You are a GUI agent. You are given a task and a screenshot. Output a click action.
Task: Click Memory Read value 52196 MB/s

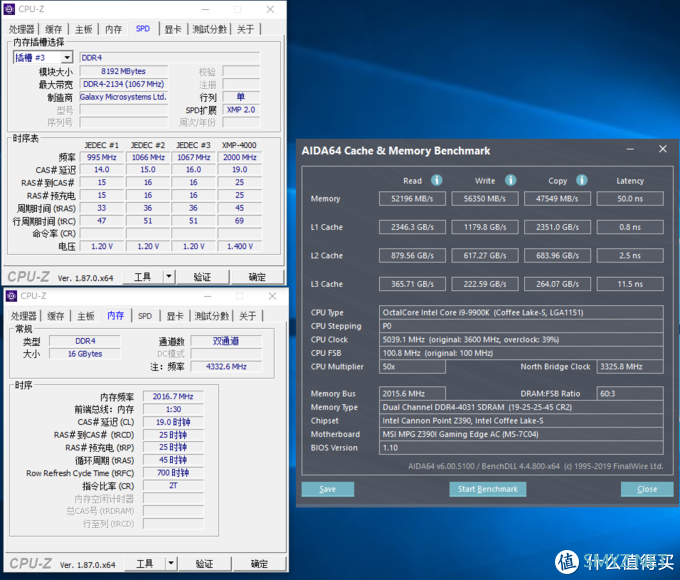412,198
